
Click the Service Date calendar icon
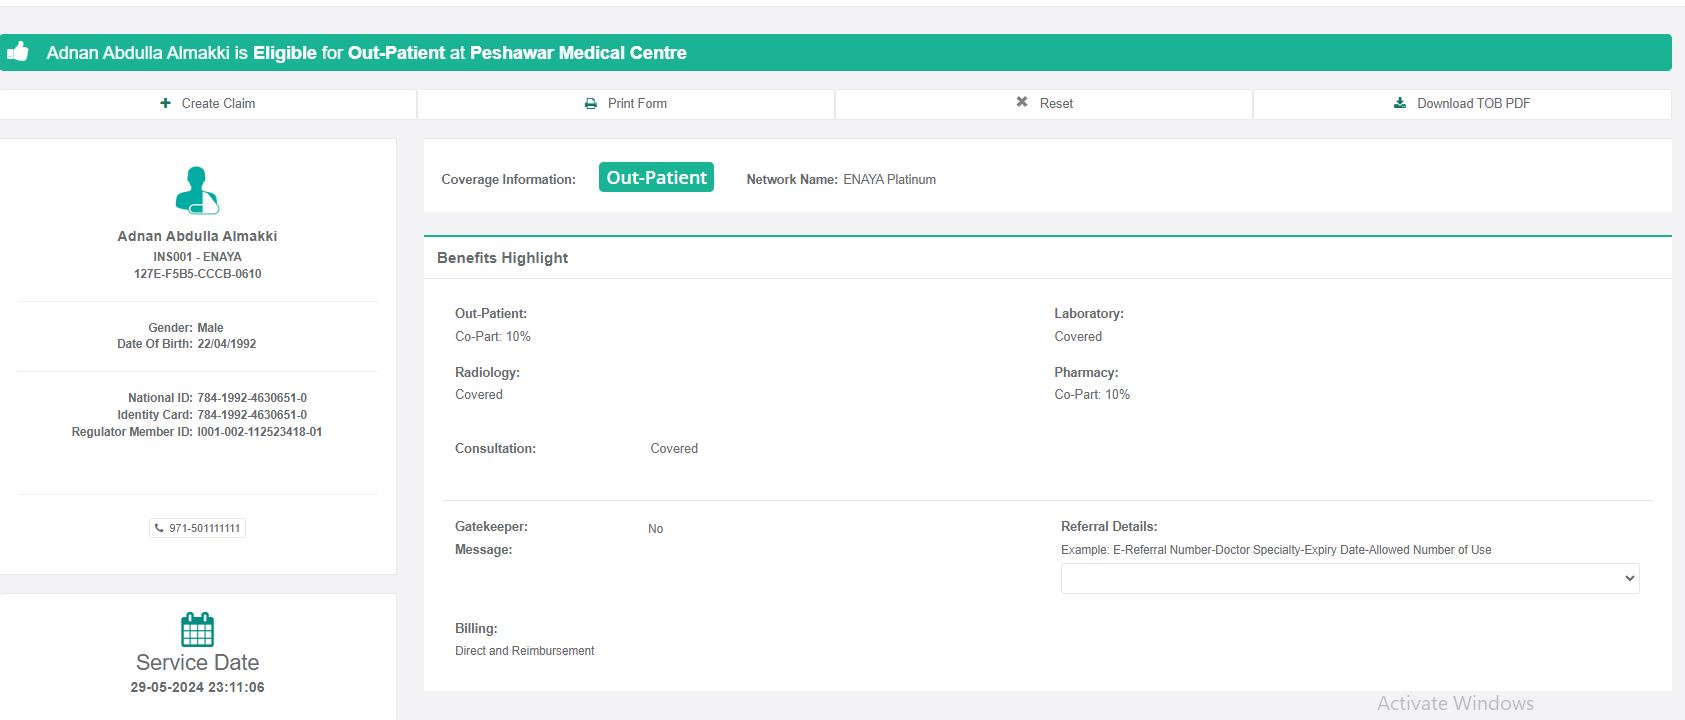point(197,630)
